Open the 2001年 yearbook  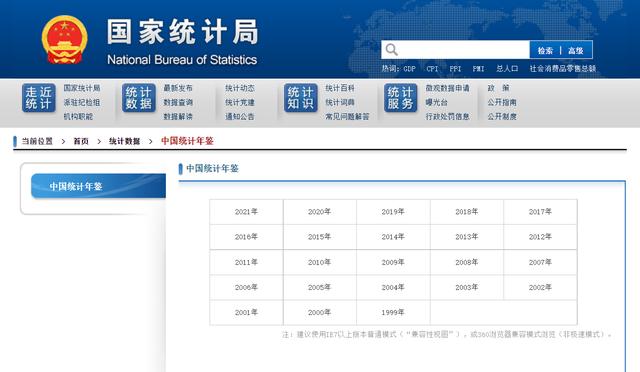(246, 312)
